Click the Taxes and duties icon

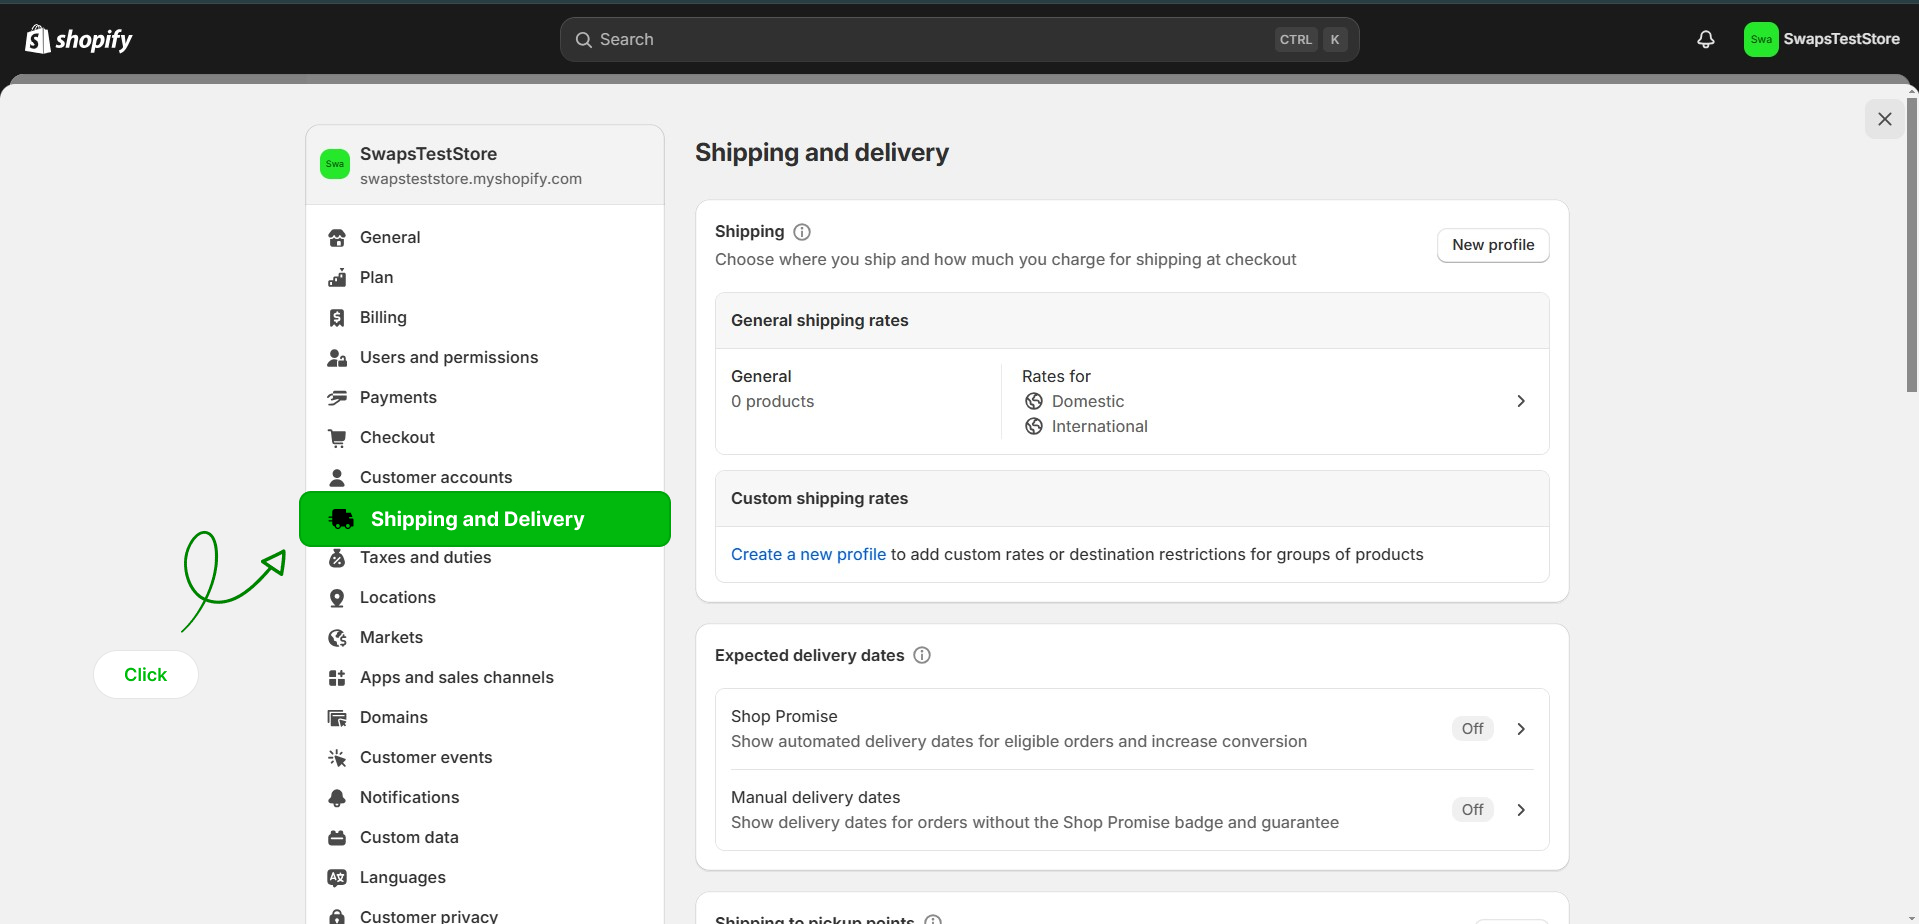[x=337, y=558]
